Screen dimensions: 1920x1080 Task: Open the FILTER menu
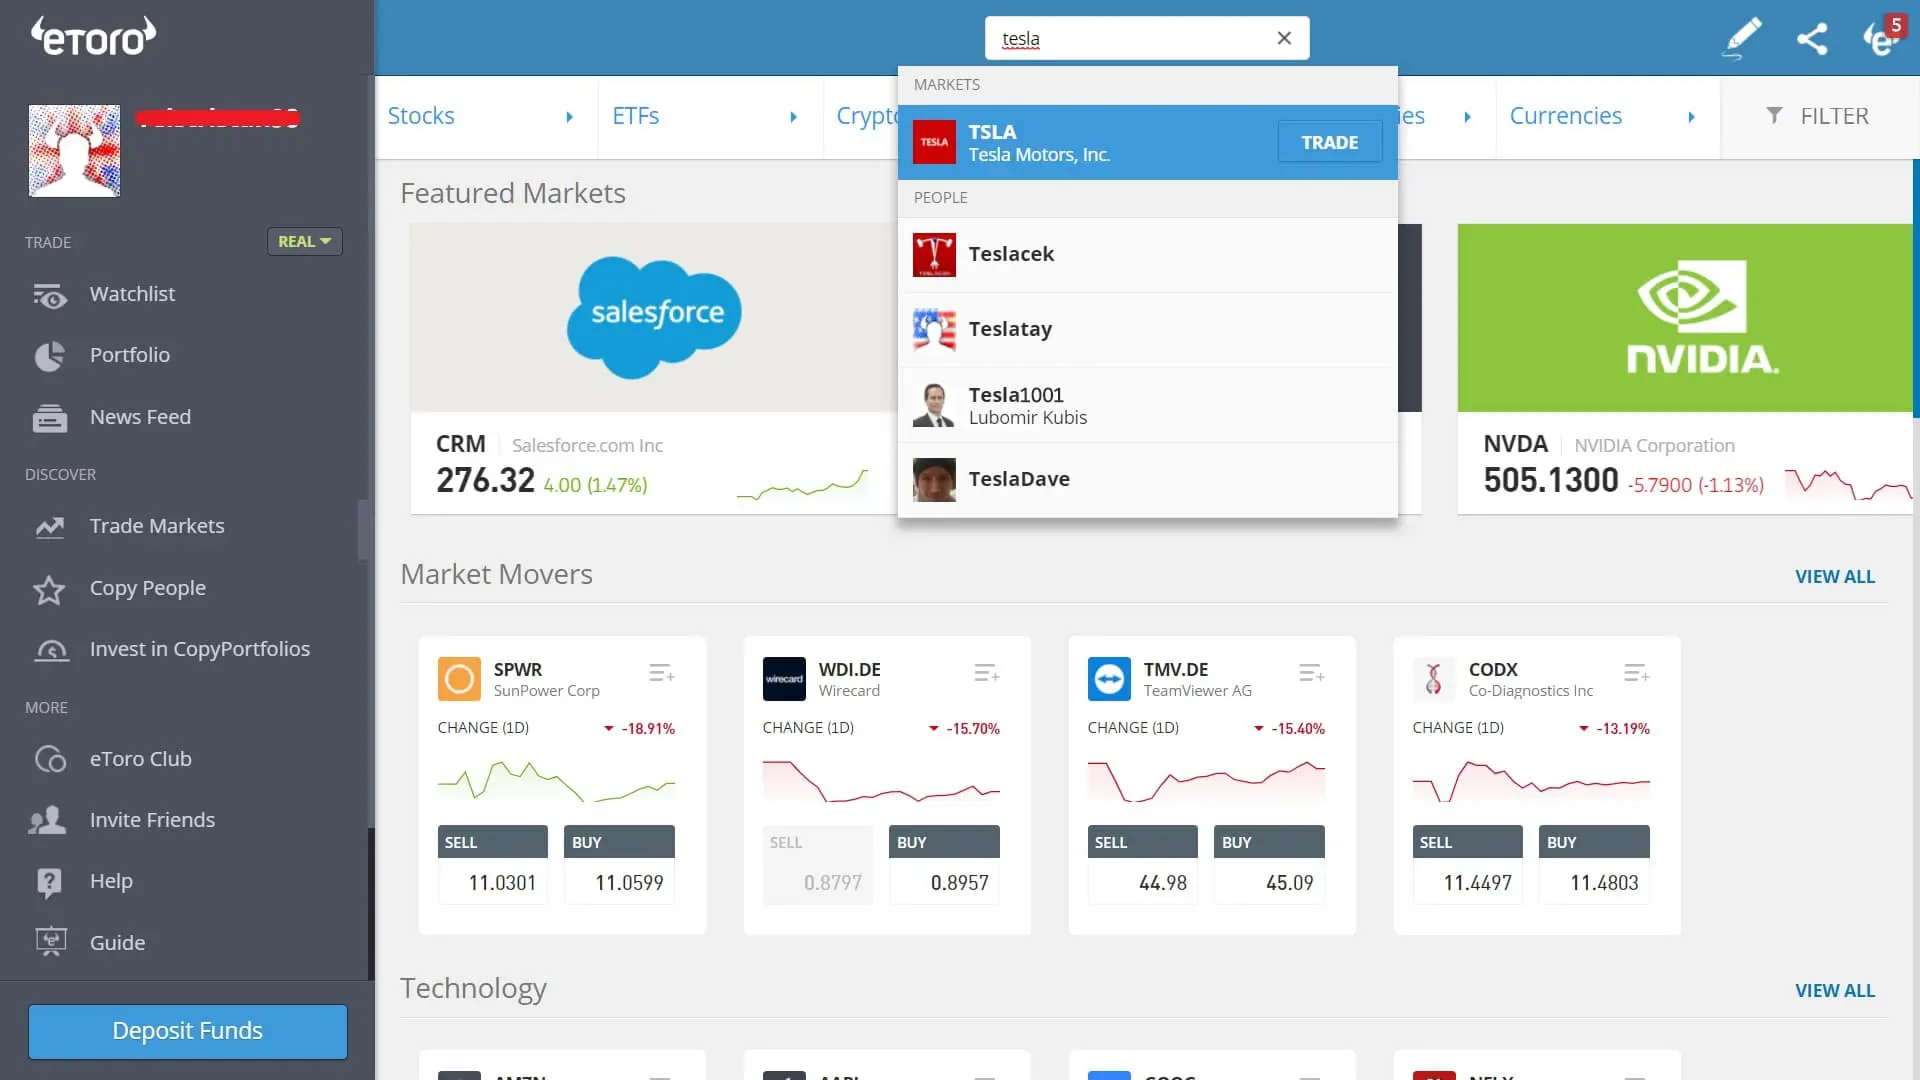coord(1819,116)
